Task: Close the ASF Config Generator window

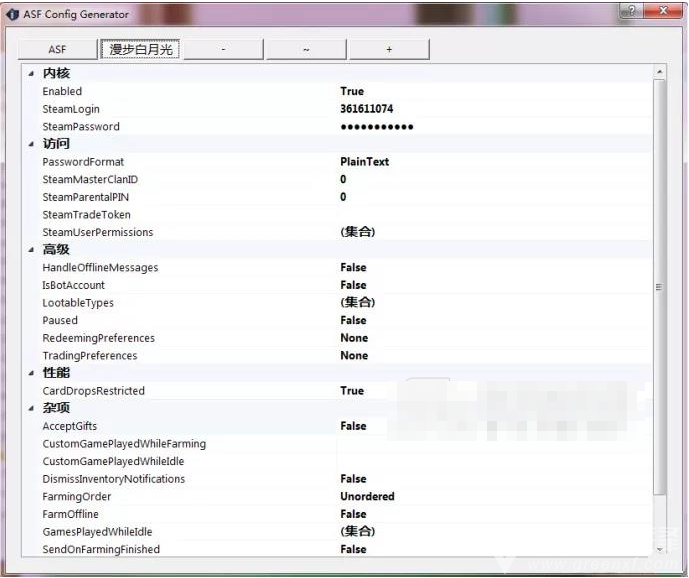Action: [664, 11]
